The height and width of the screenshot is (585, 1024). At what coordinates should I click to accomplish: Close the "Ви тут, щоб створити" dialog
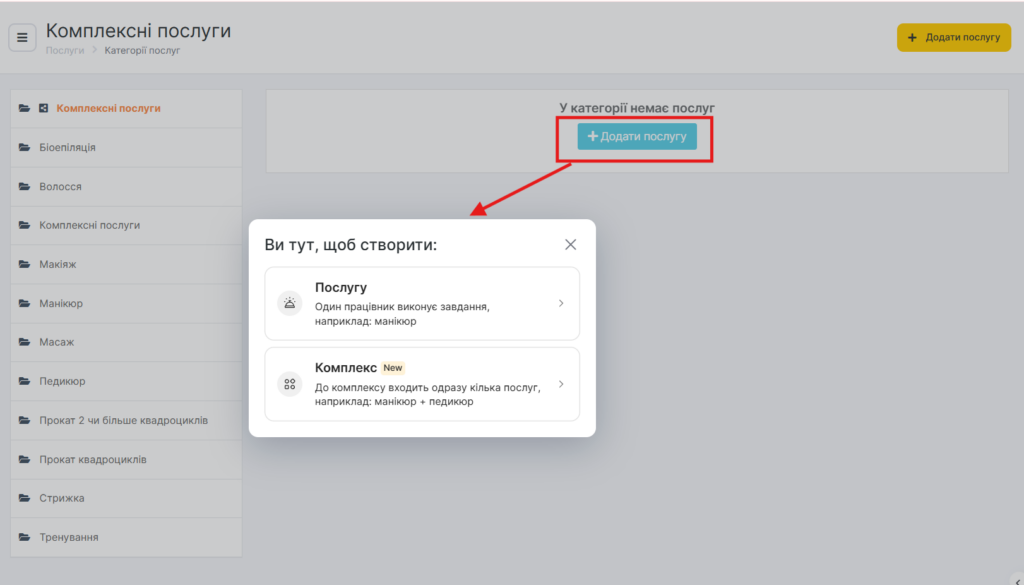pos(570,245)
